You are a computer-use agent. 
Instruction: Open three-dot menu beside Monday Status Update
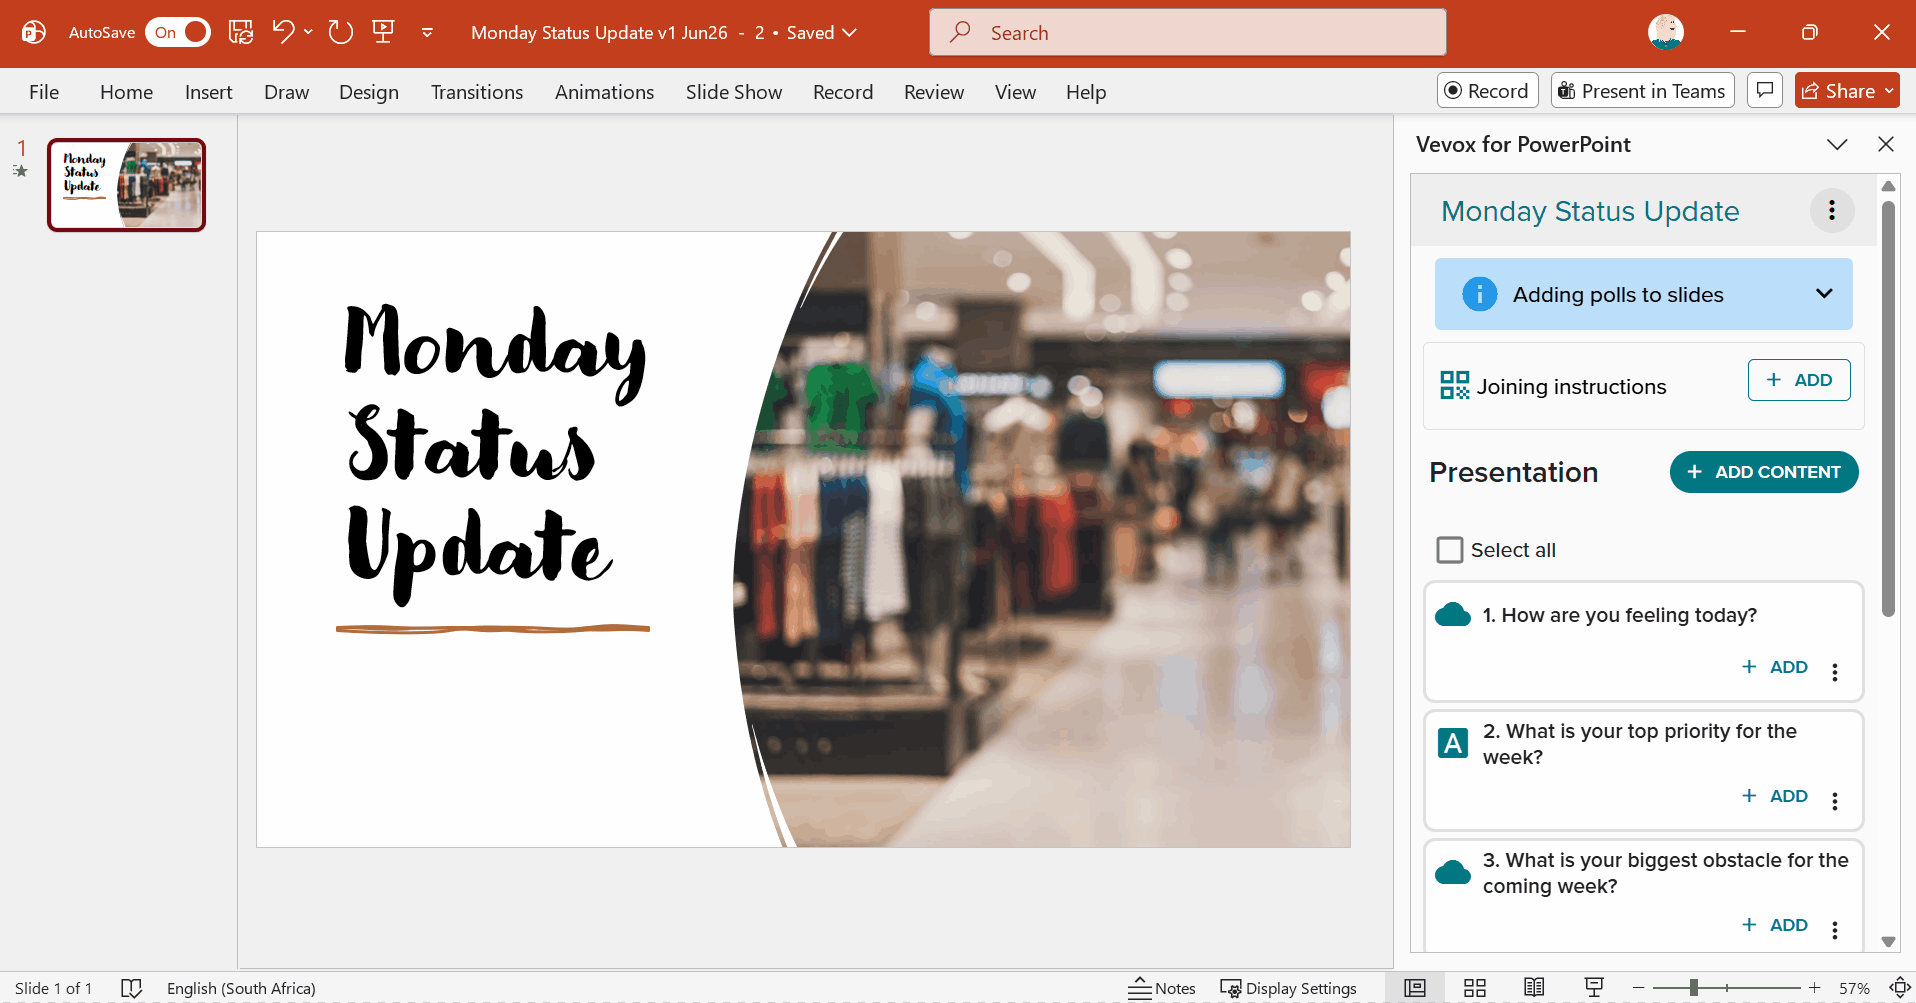1832,211
